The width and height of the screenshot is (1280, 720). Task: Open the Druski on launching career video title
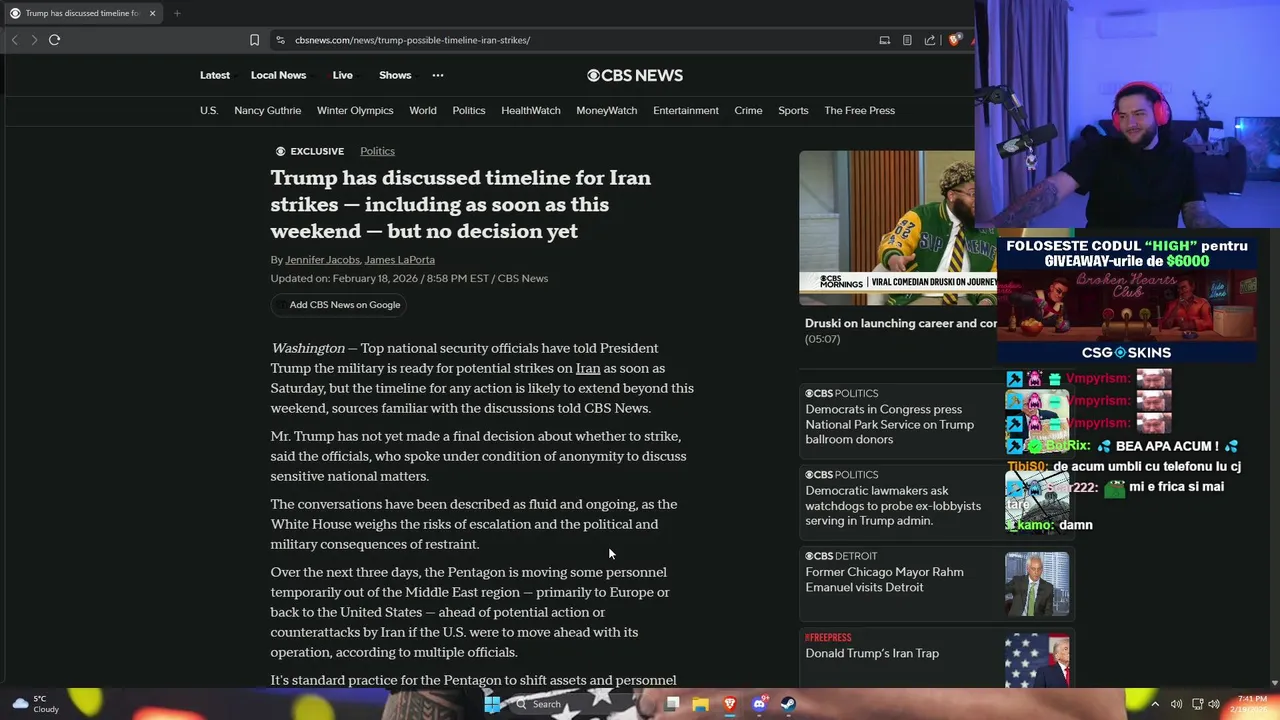click(901, 323)
